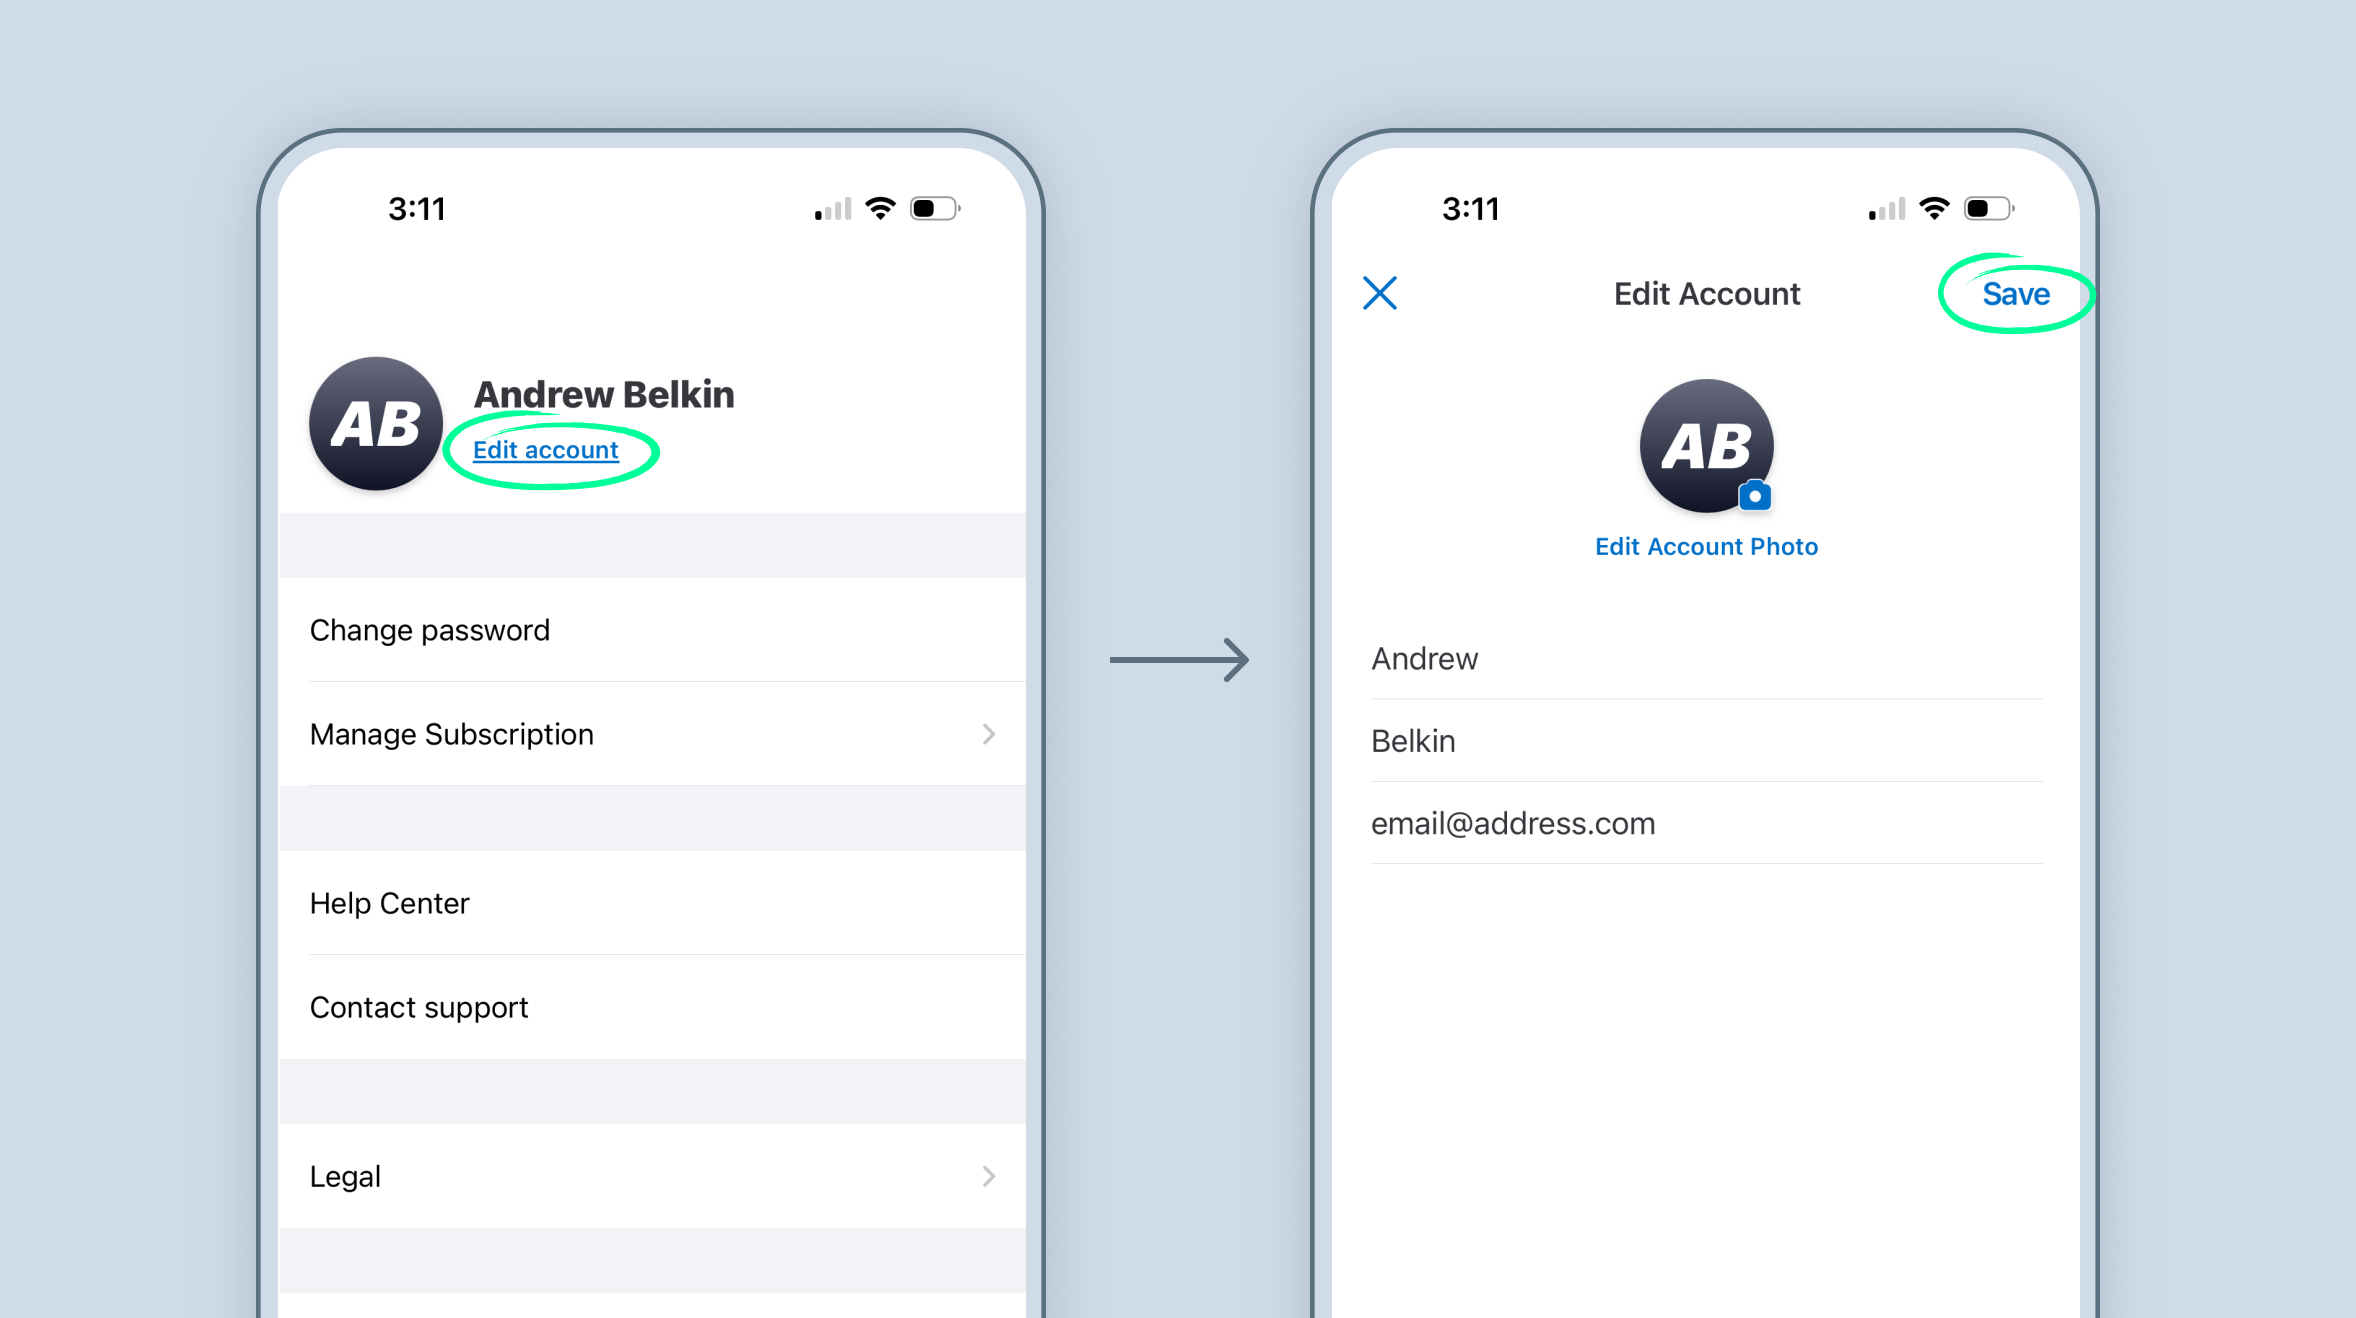Click the Wi-Fi icon on left phone
The width and height of the screenshot is (2356, 1318).
point(880,208)
